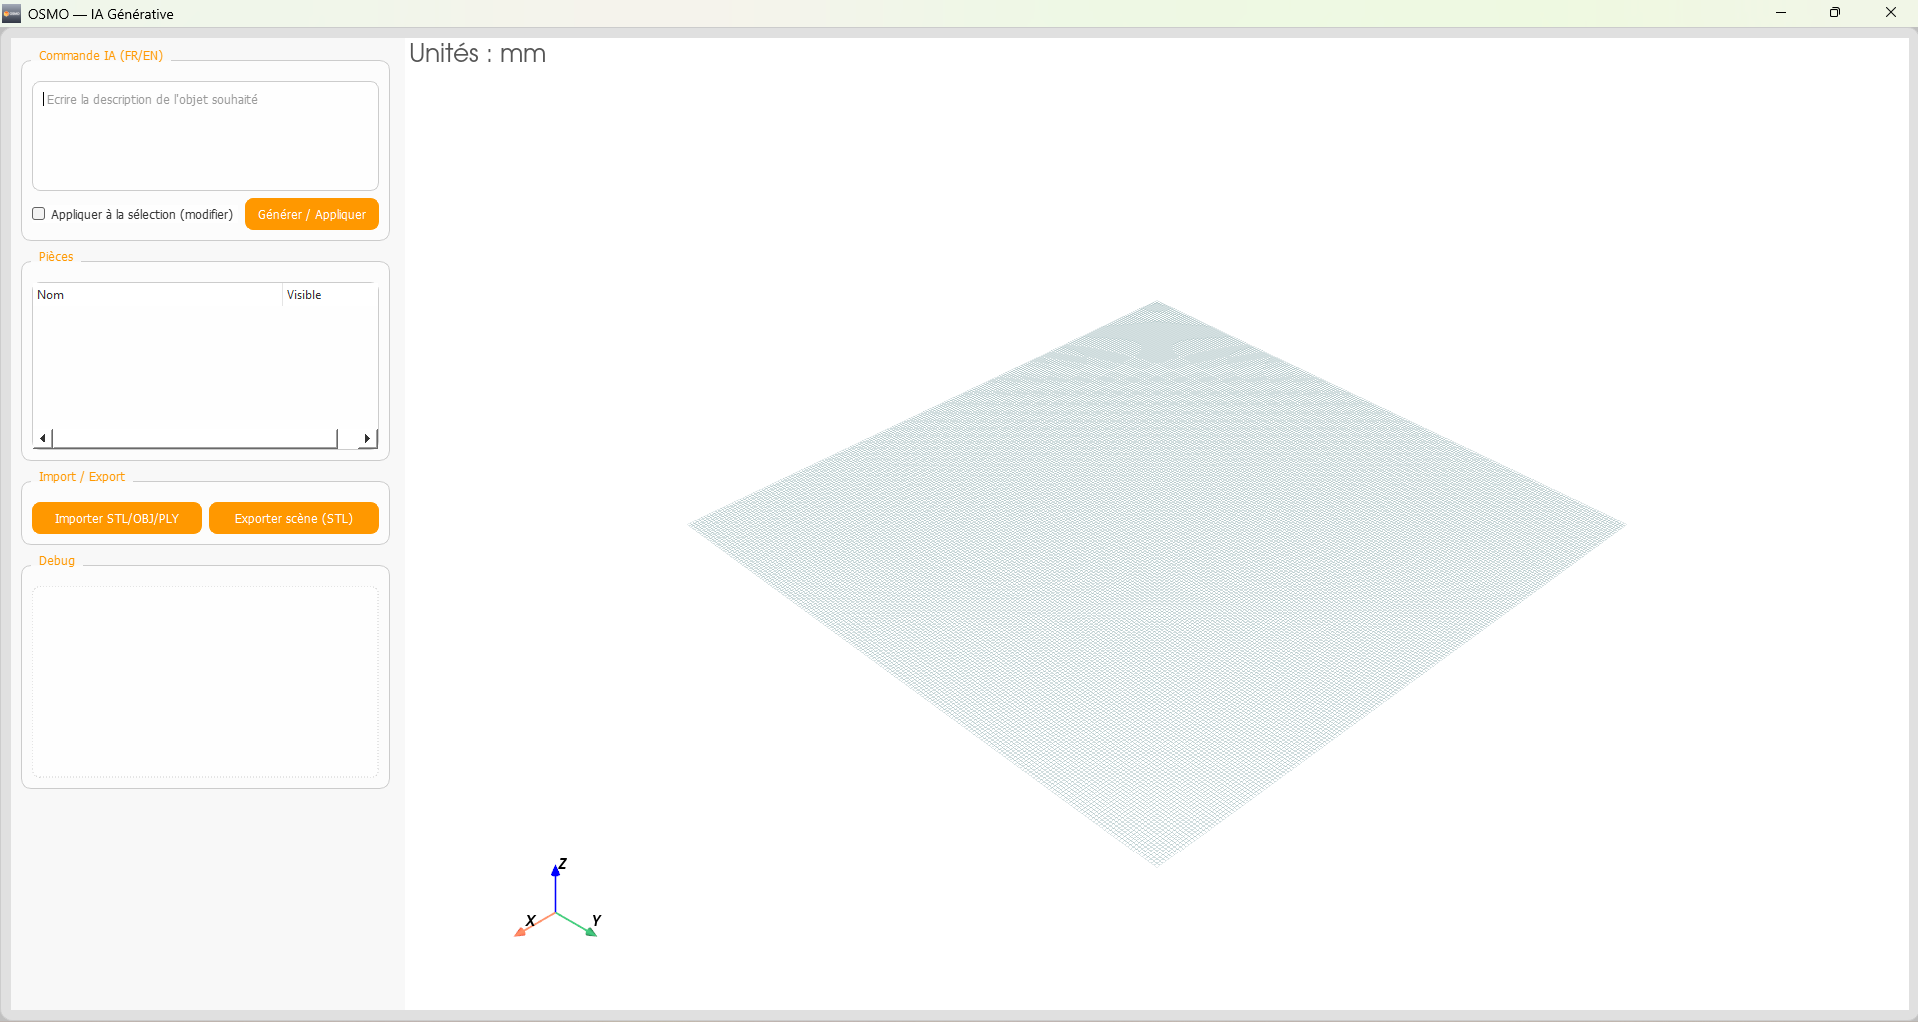Click the blue Z axis arrow

[x=556, y=872]
